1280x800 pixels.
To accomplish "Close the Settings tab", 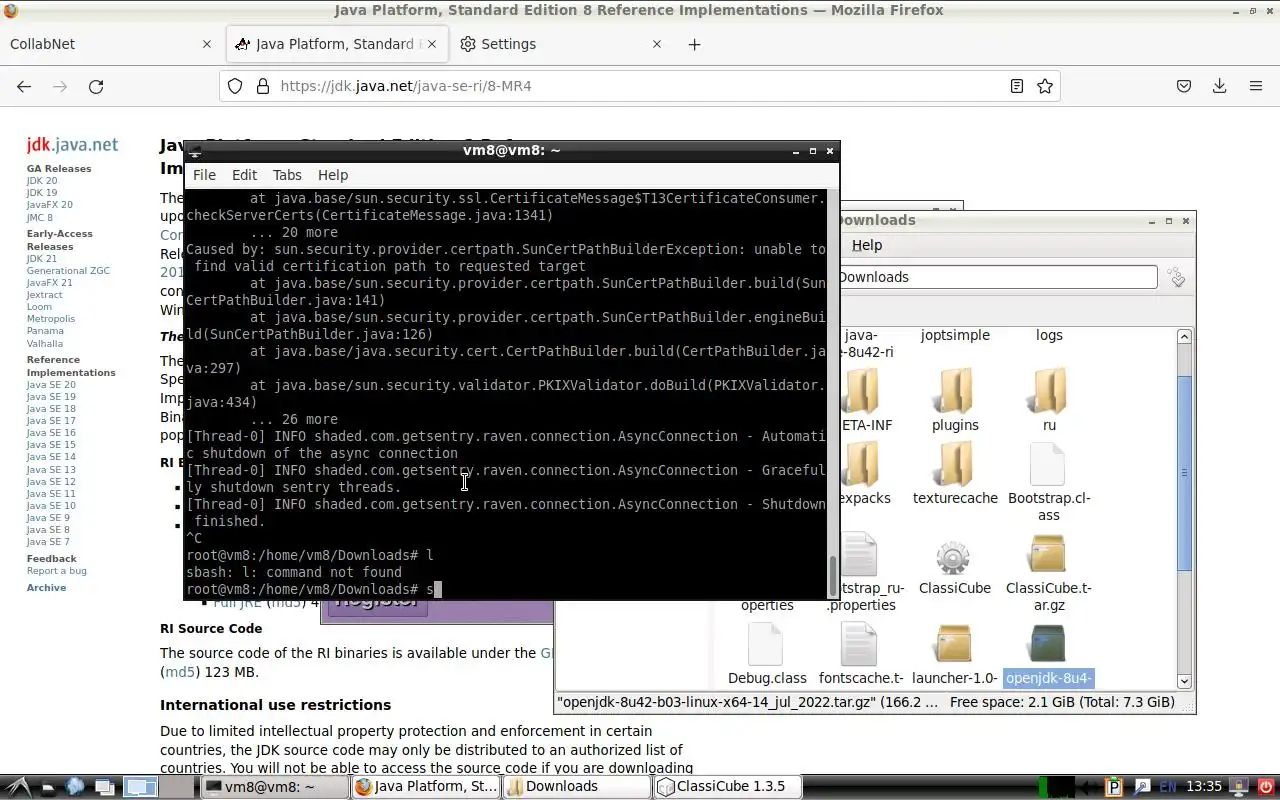I will [x=657, y=44].
